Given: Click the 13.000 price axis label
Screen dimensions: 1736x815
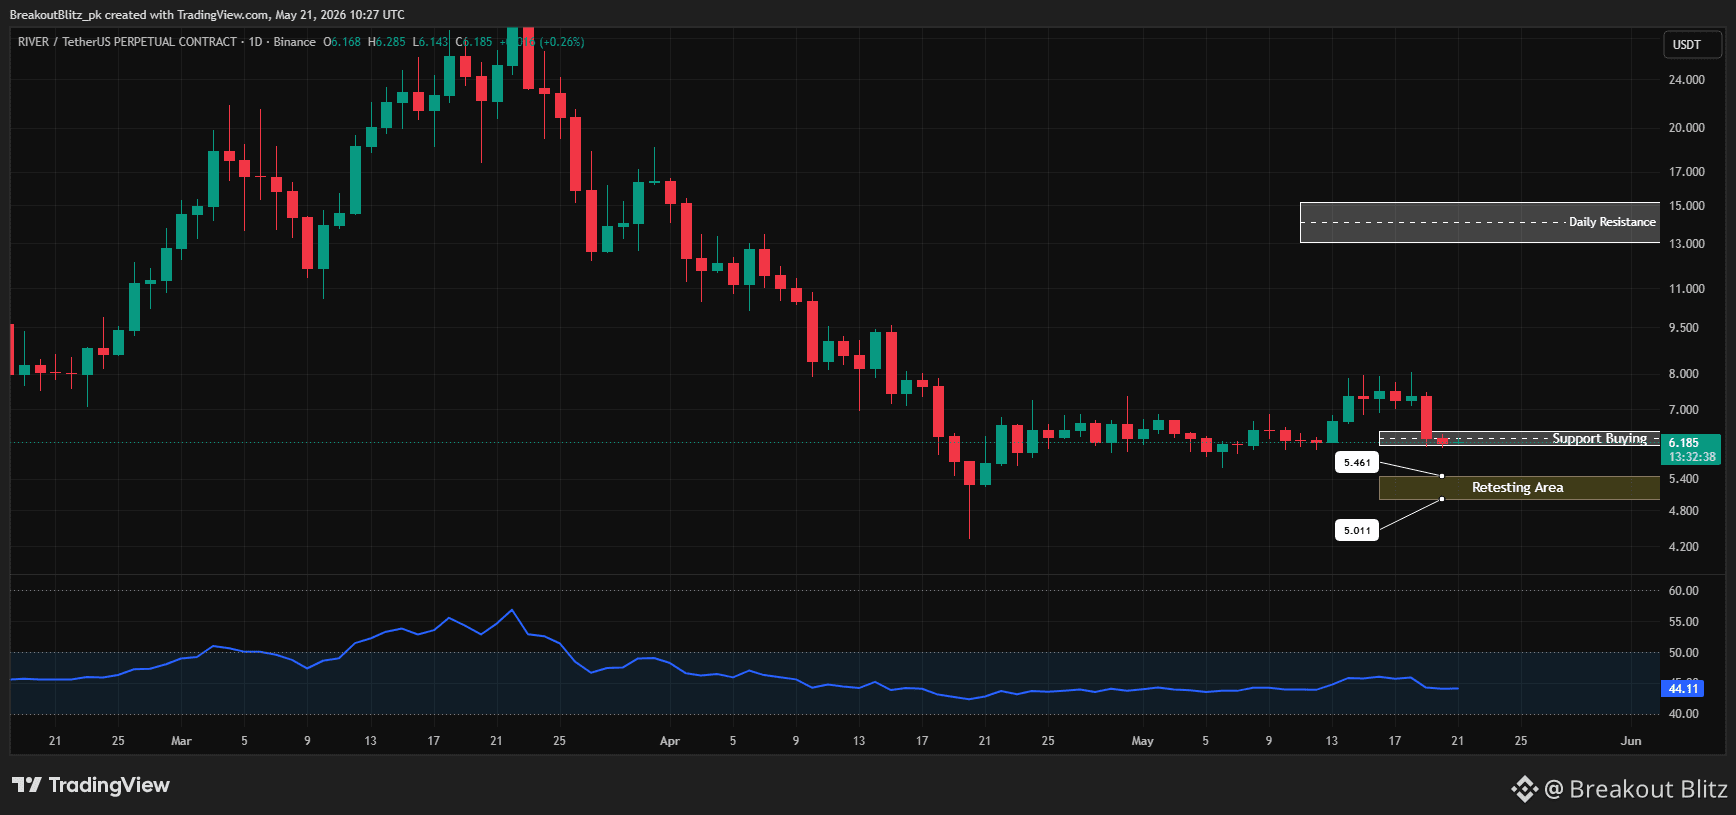Looking at the screenshot, I should coord(1687,244).
